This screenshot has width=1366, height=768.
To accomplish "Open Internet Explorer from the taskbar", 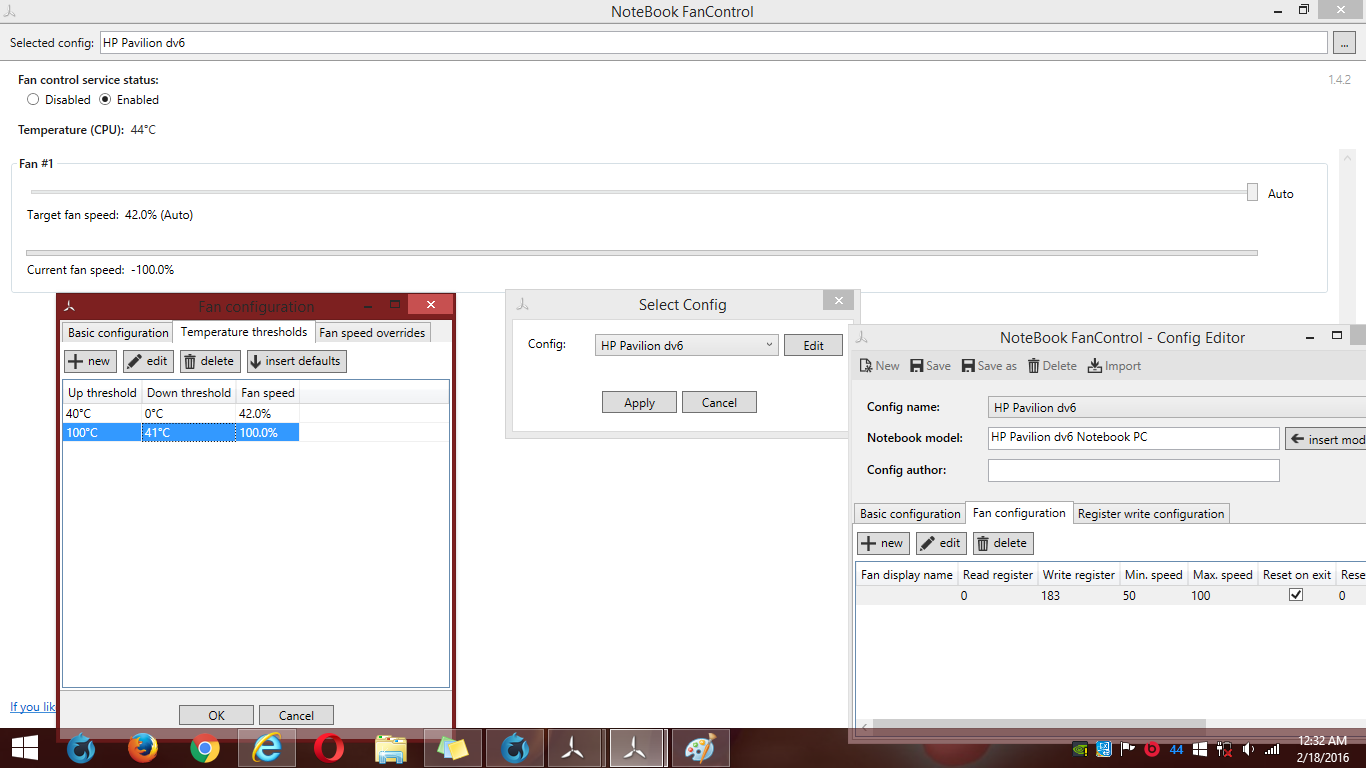I will 267,748.
